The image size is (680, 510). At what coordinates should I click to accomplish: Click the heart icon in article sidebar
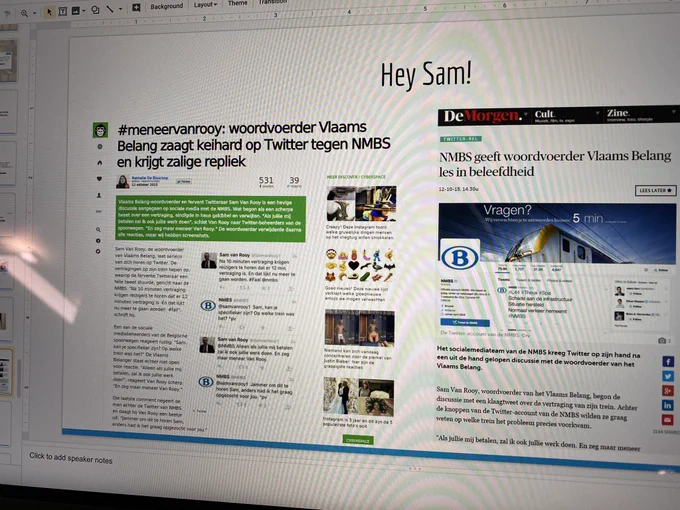[x=99, y=179]
